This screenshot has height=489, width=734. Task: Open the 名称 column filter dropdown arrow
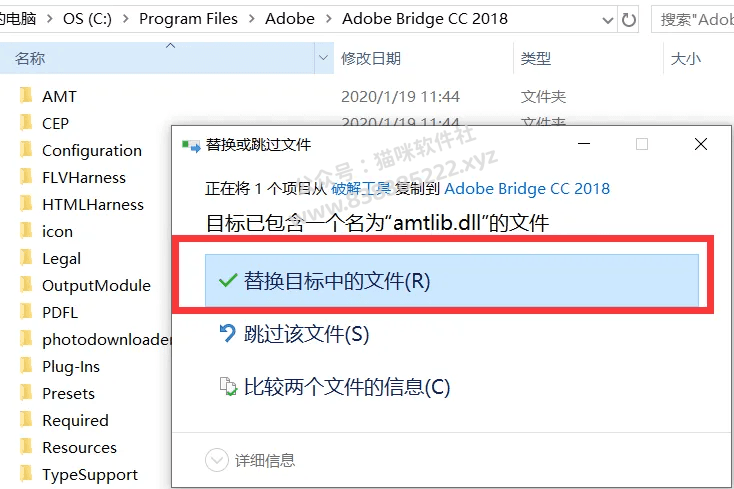tap(323, 58)
